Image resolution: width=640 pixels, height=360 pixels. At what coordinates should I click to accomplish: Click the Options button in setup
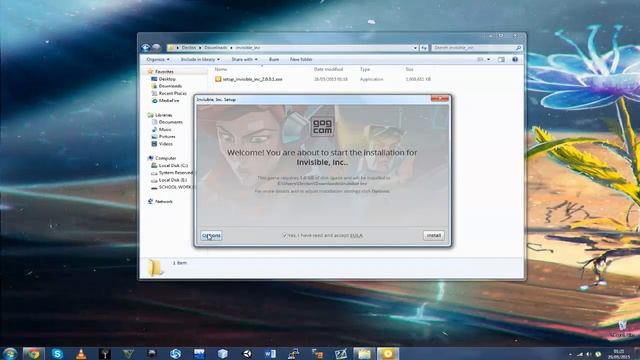point(211,236)
